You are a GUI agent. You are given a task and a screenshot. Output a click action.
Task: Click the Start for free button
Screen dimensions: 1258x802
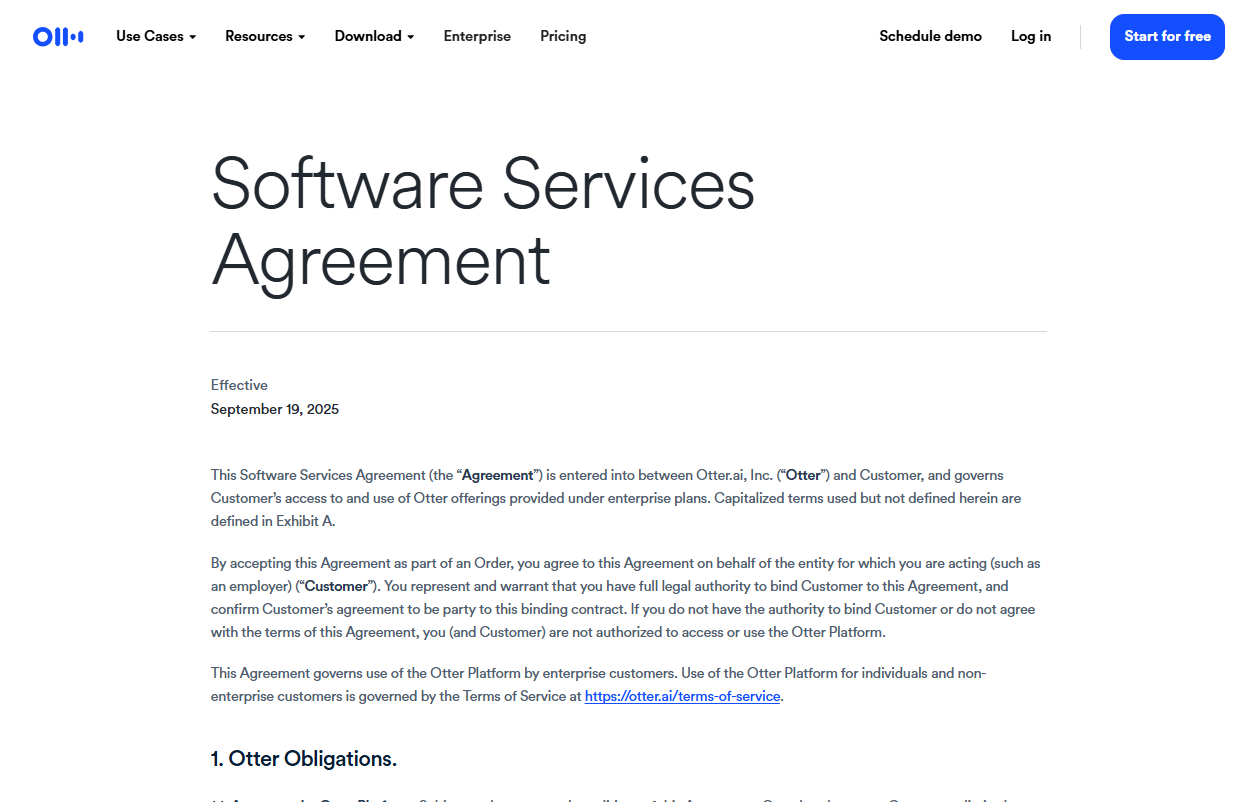(1167, 37)
